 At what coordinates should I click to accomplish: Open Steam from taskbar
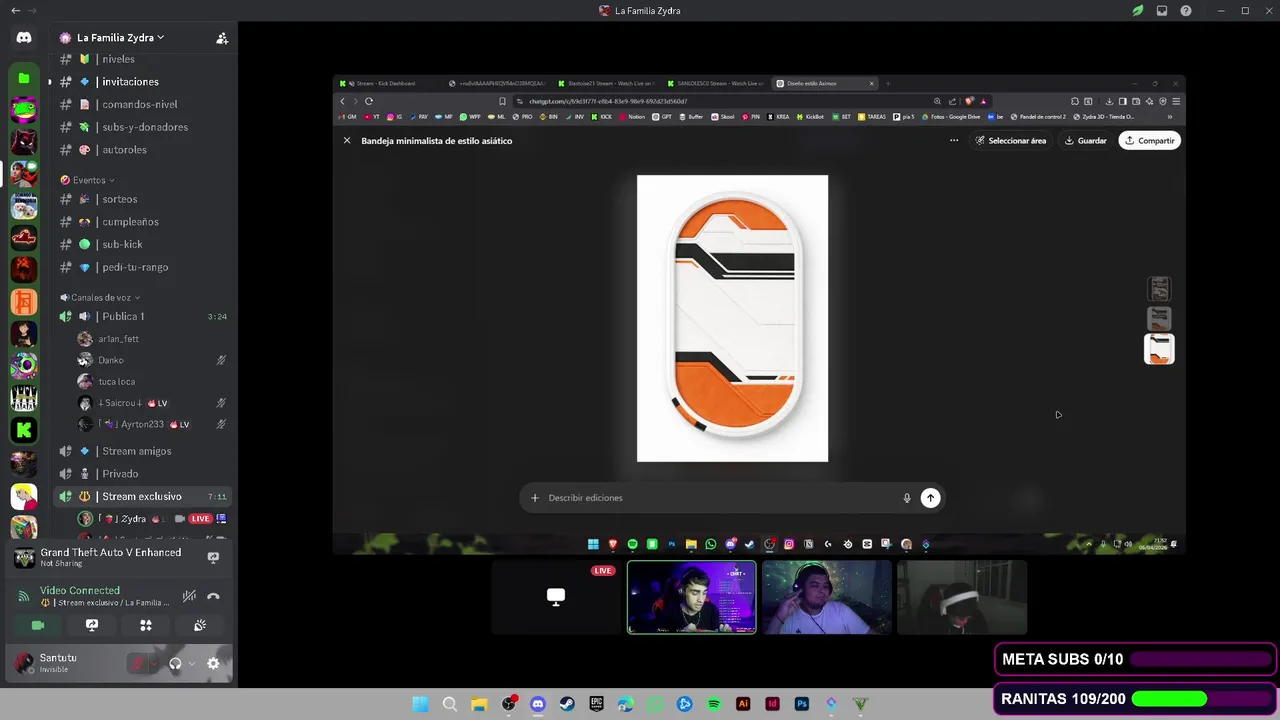(x=567, y=704)
